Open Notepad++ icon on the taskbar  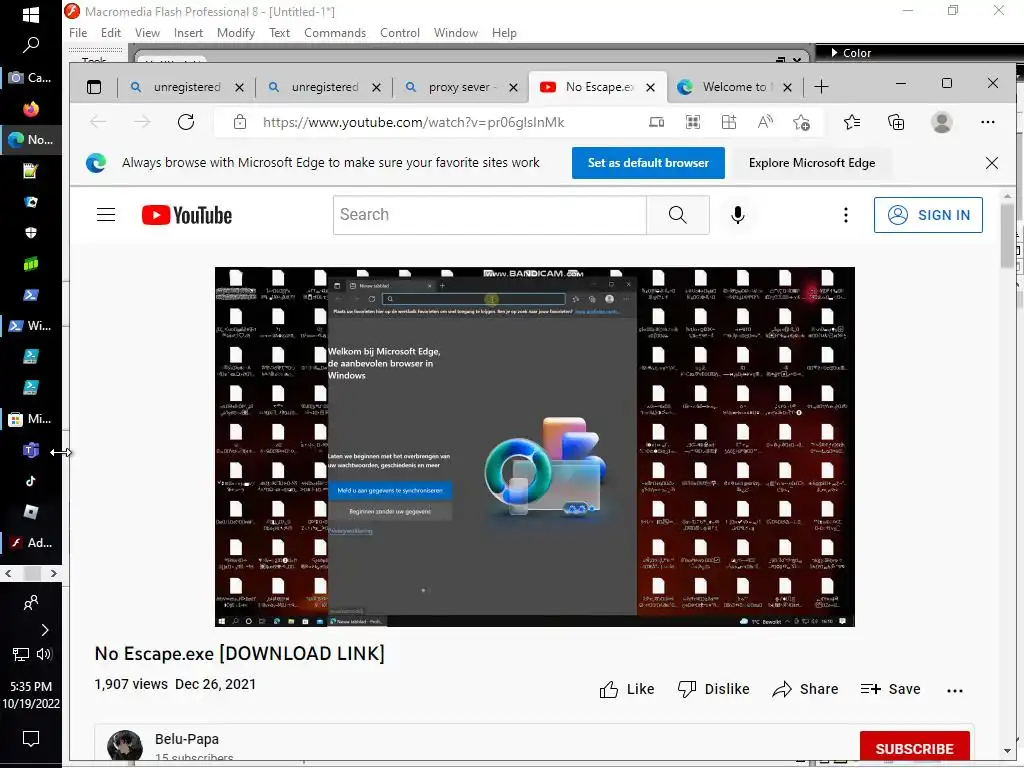pos(31,170)
